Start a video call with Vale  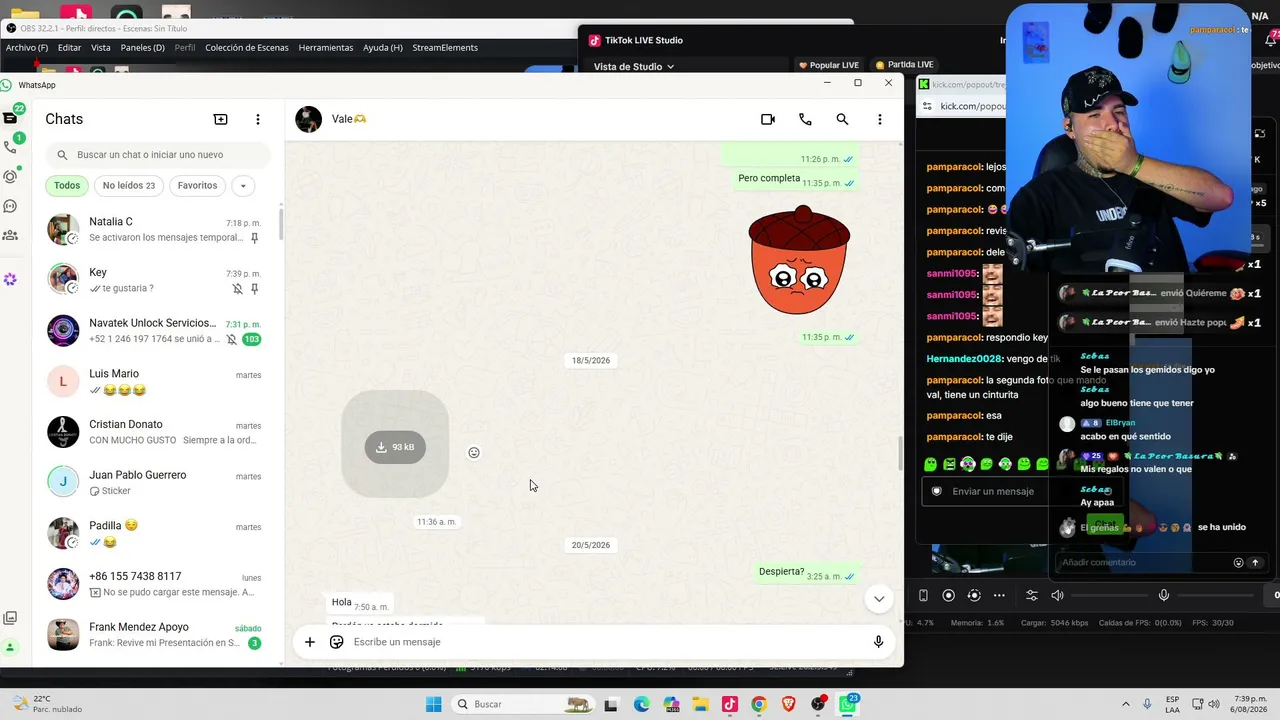(768, 119)
